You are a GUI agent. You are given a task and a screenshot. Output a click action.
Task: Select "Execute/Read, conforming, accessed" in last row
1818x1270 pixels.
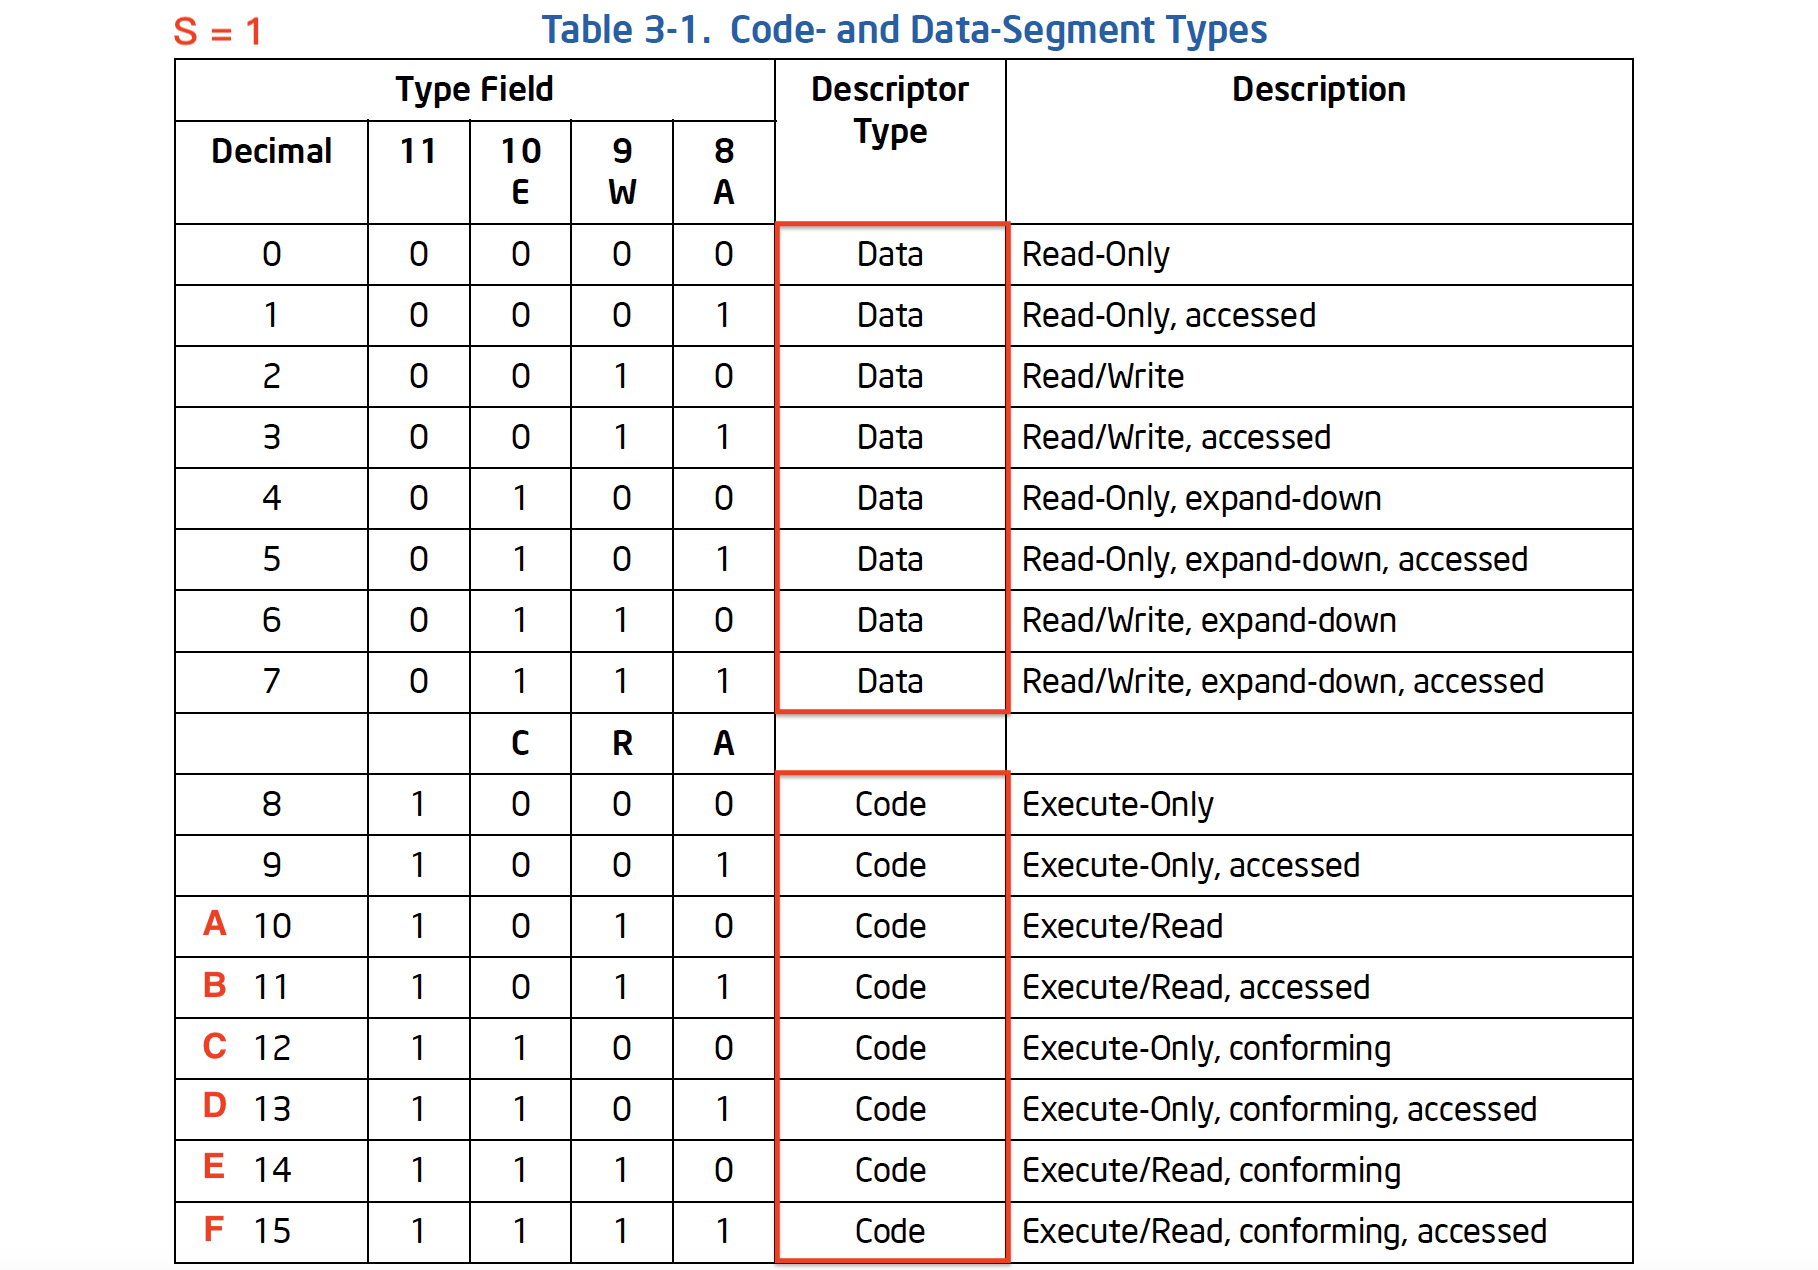click(x=1284, y=1231)
